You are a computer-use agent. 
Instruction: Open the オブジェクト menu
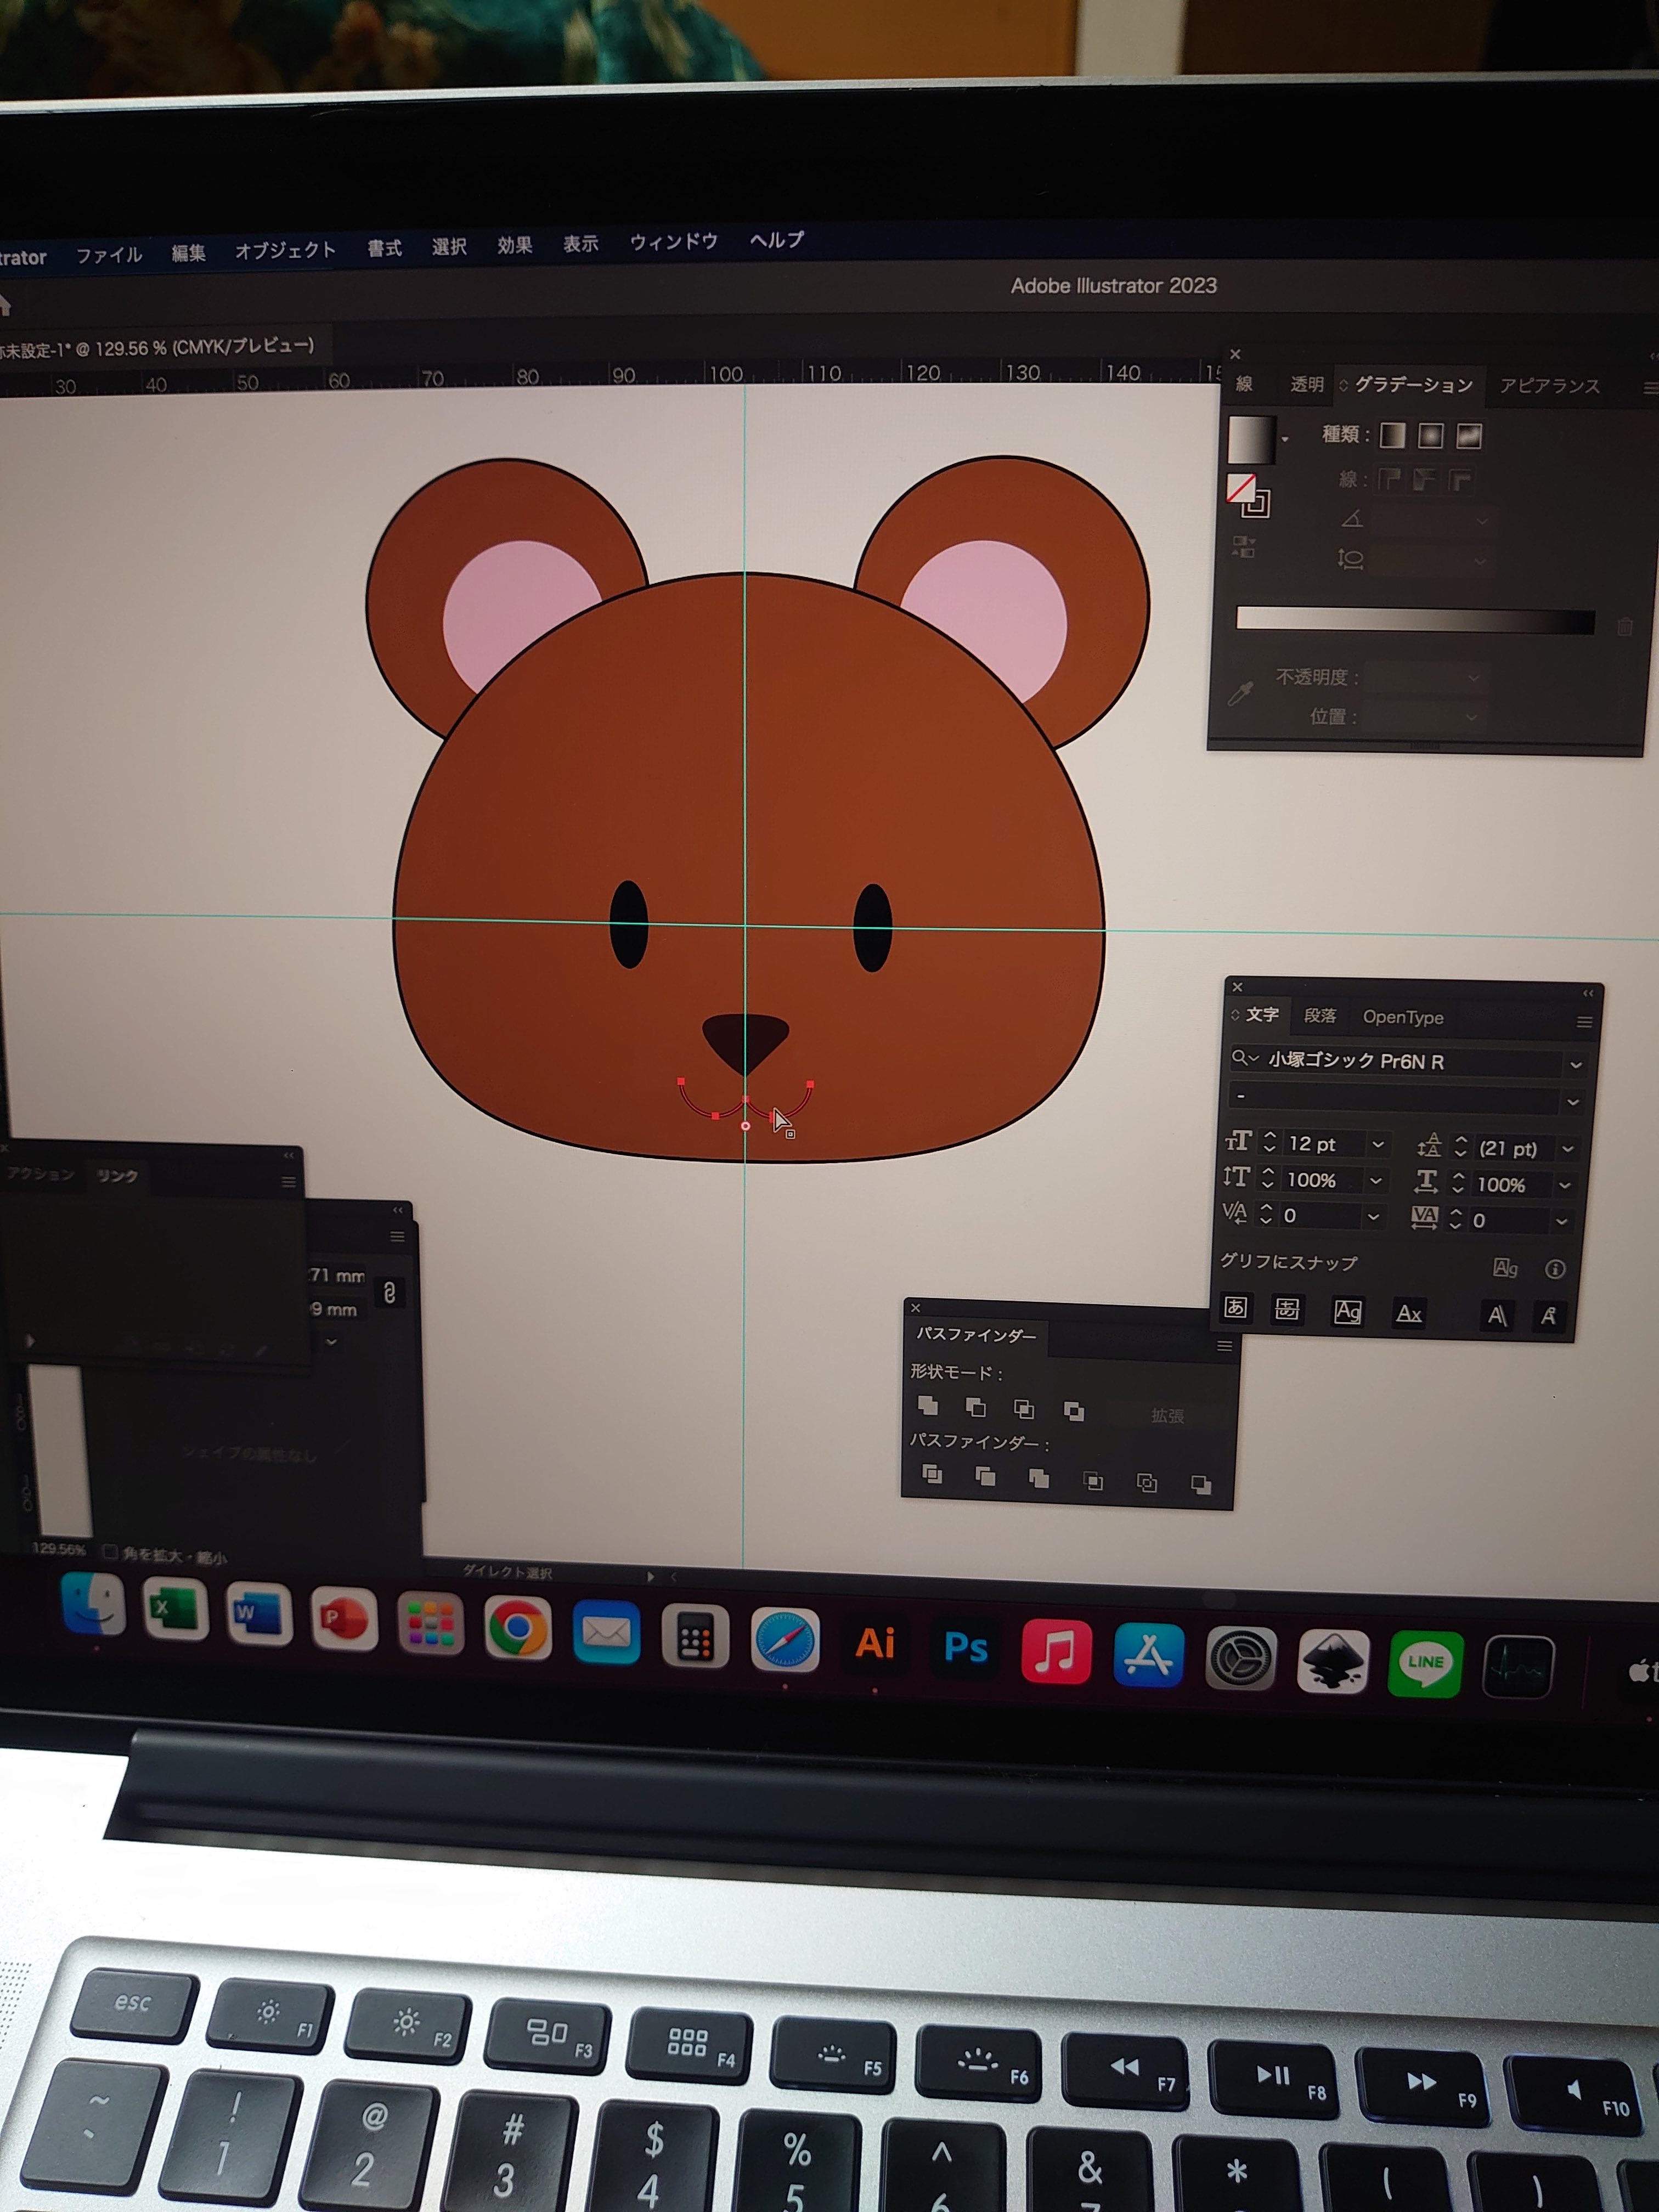pos(285,250)
